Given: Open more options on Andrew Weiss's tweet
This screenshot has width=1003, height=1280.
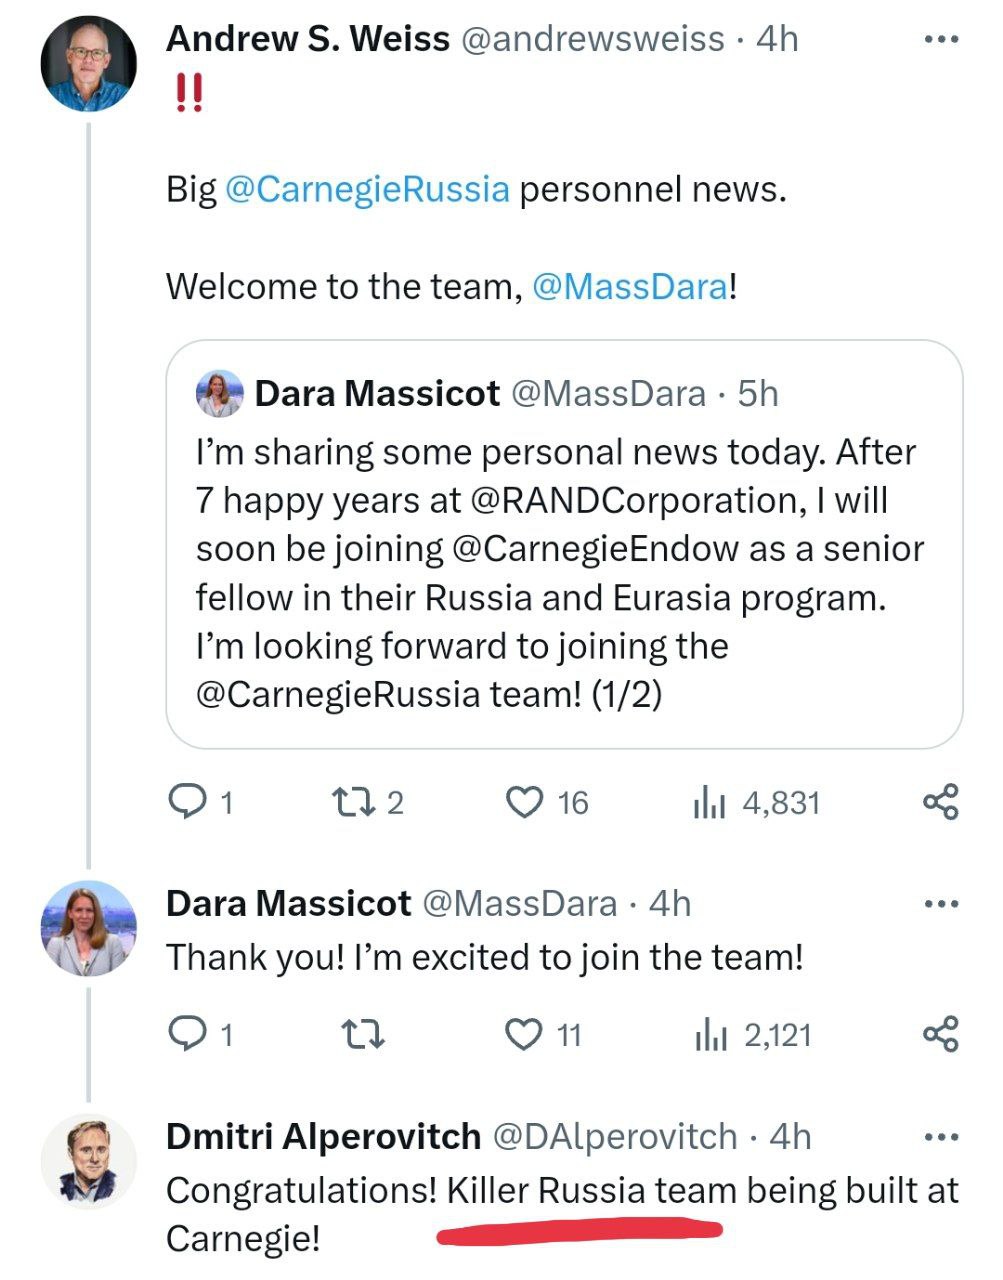Looking at the screenshot, I should coord(940,40).
